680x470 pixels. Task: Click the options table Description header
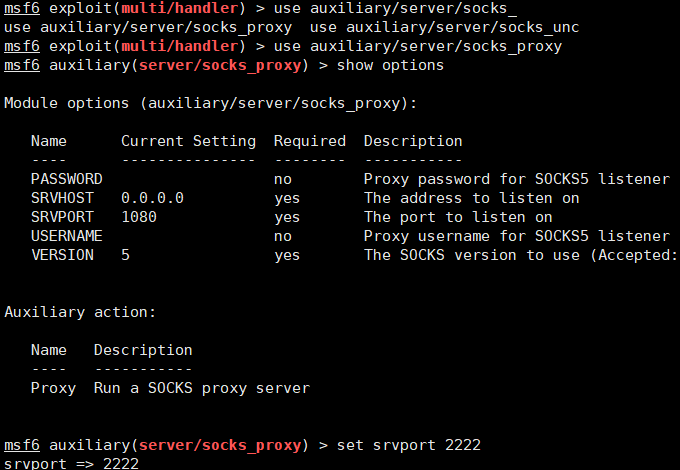[413, 141]
